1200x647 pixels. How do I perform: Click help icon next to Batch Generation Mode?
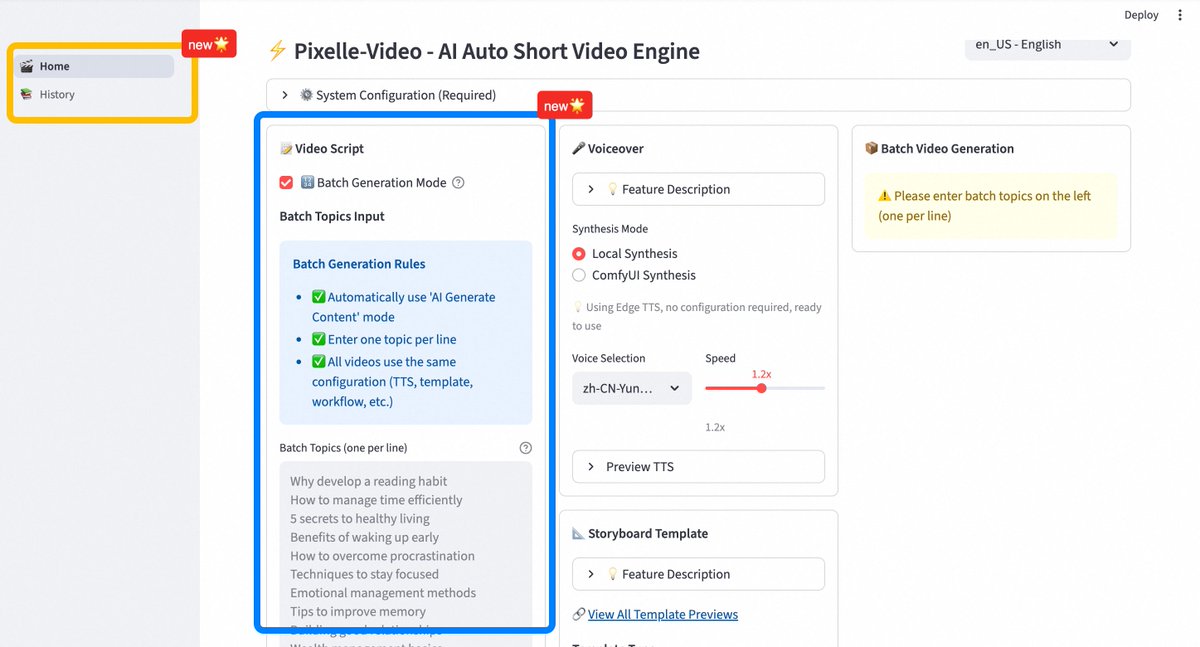click(x=458, y=182)
